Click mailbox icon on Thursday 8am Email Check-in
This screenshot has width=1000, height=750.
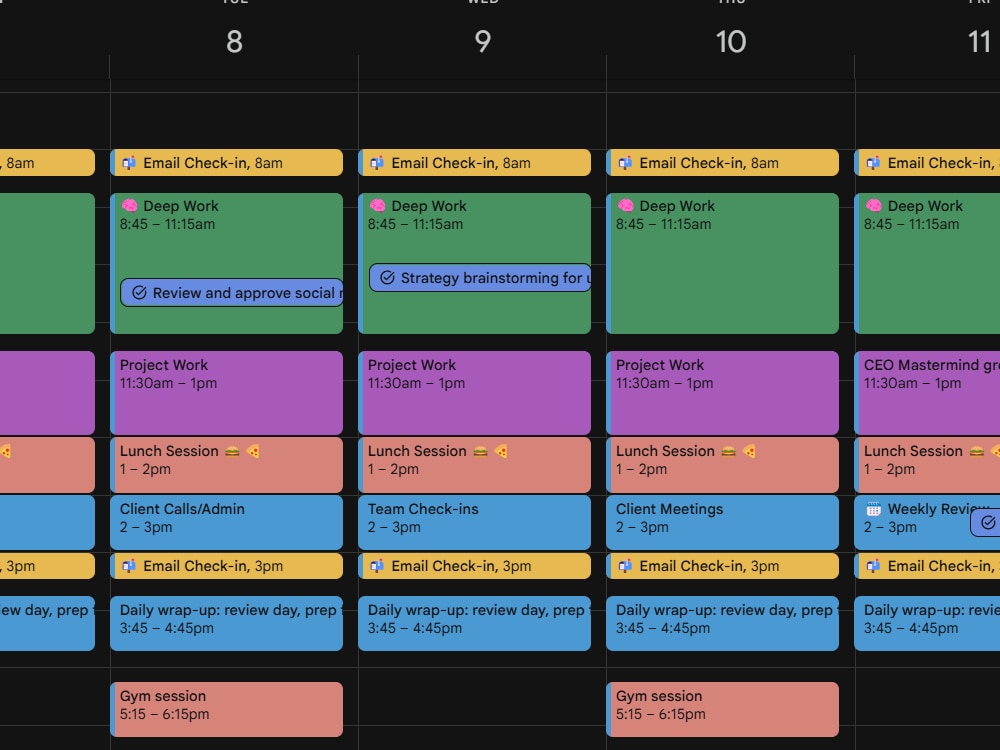click(x=626, y=163)
